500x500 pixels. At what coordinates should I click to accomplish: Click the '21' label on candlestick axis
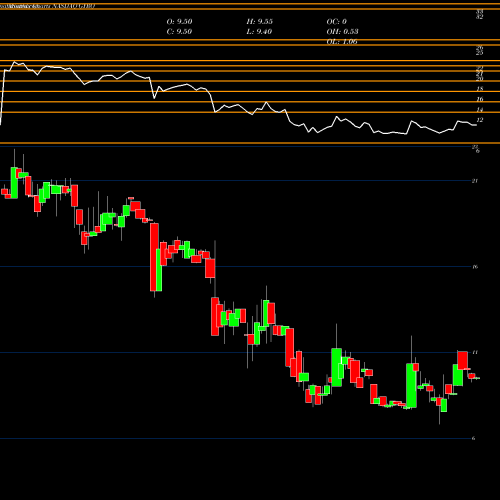pos(475,181)
